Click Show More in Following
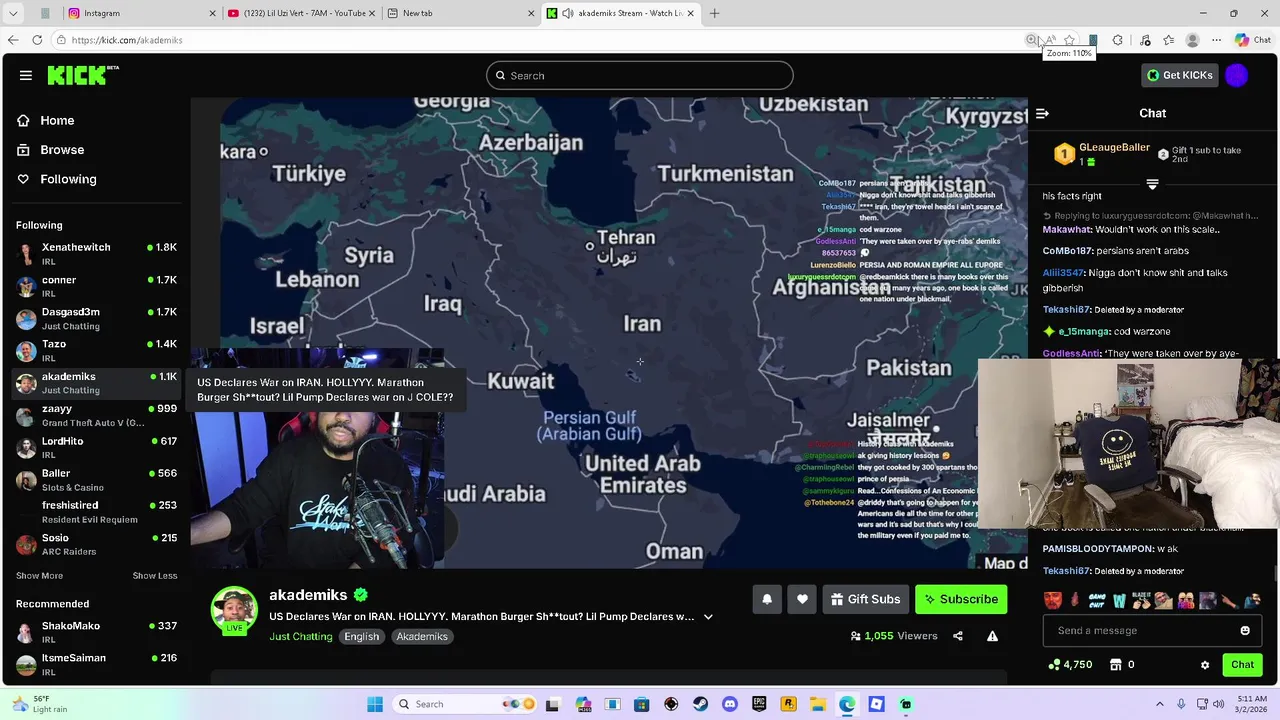The width and height of the screenshot is (1280, 720). (x=39, y=576)
